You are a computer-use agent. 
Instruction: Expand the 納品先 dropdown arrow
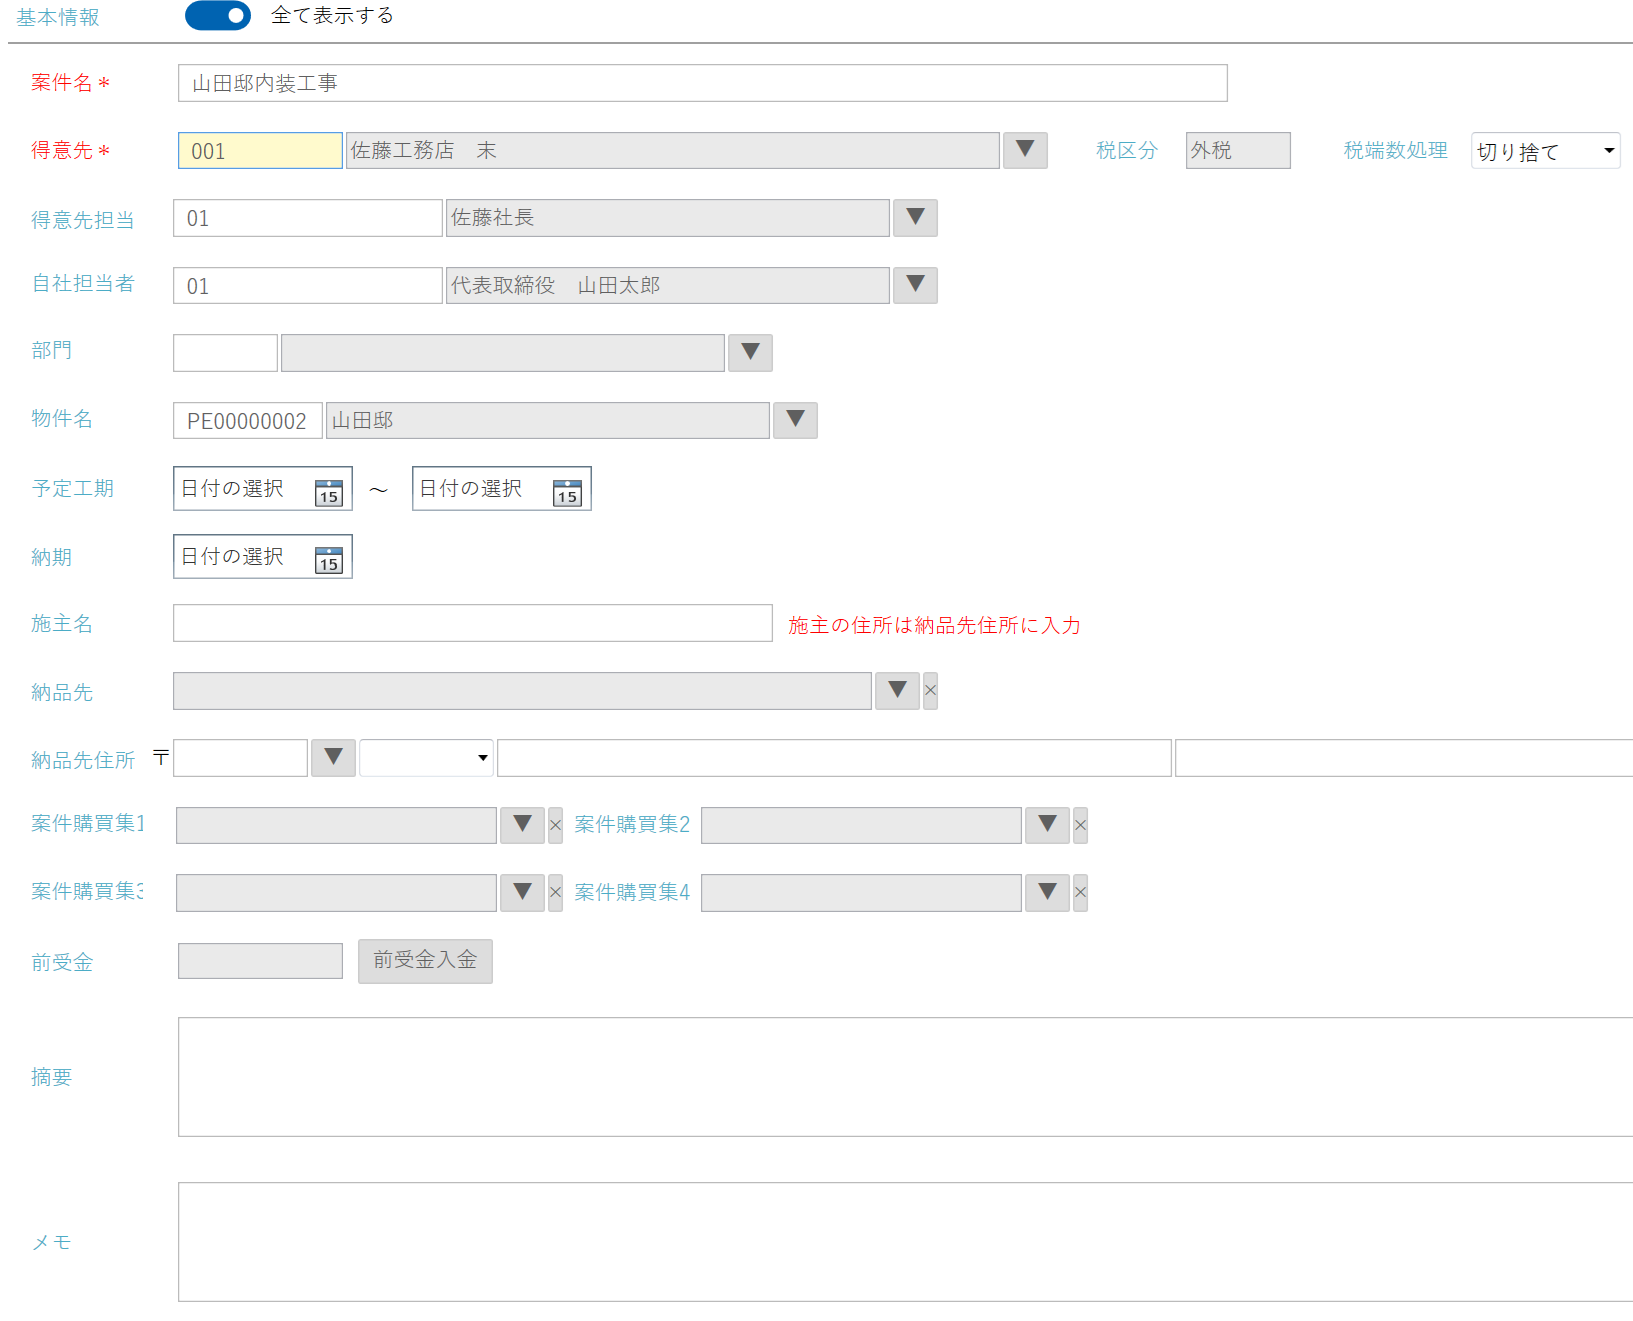(x=897, y=691)
